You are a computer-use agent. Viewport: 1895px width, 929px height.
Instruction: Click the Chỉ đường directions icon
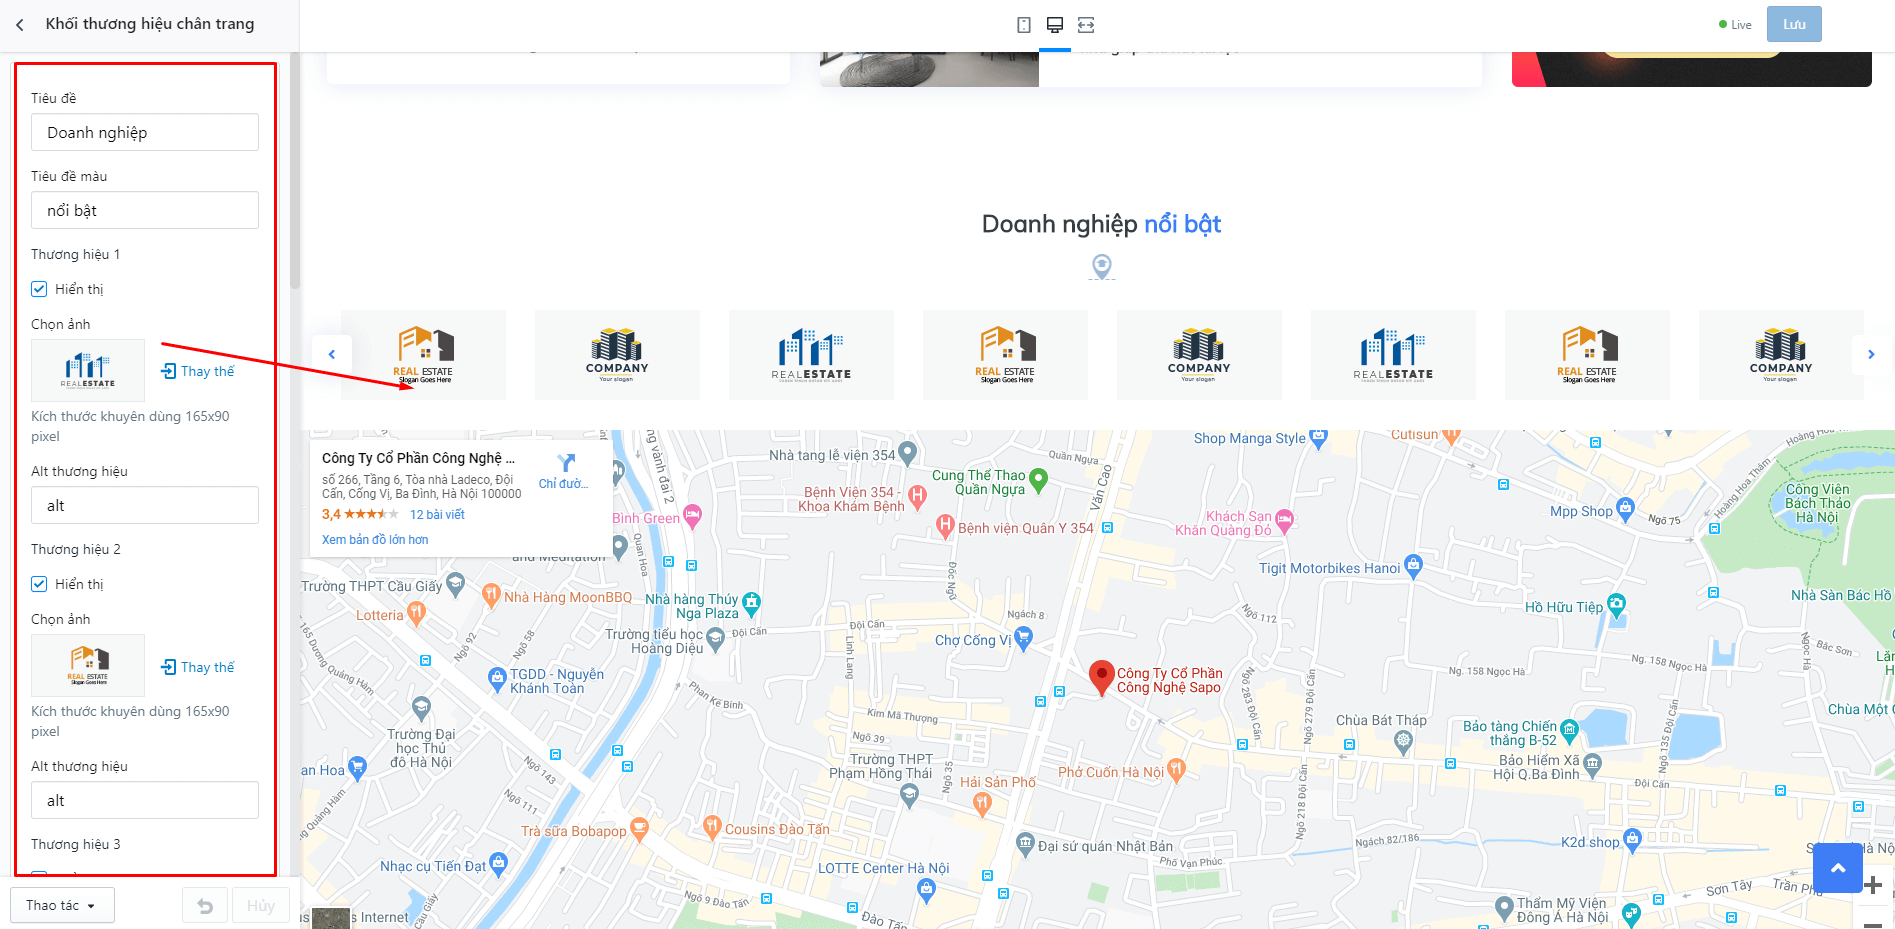click(566, 463)
